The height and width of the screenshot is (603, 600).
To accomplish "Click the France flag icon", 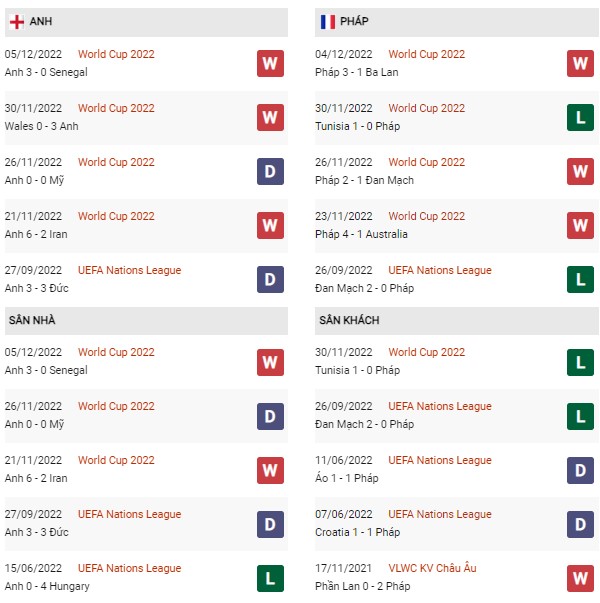I will tap(328, 21).
